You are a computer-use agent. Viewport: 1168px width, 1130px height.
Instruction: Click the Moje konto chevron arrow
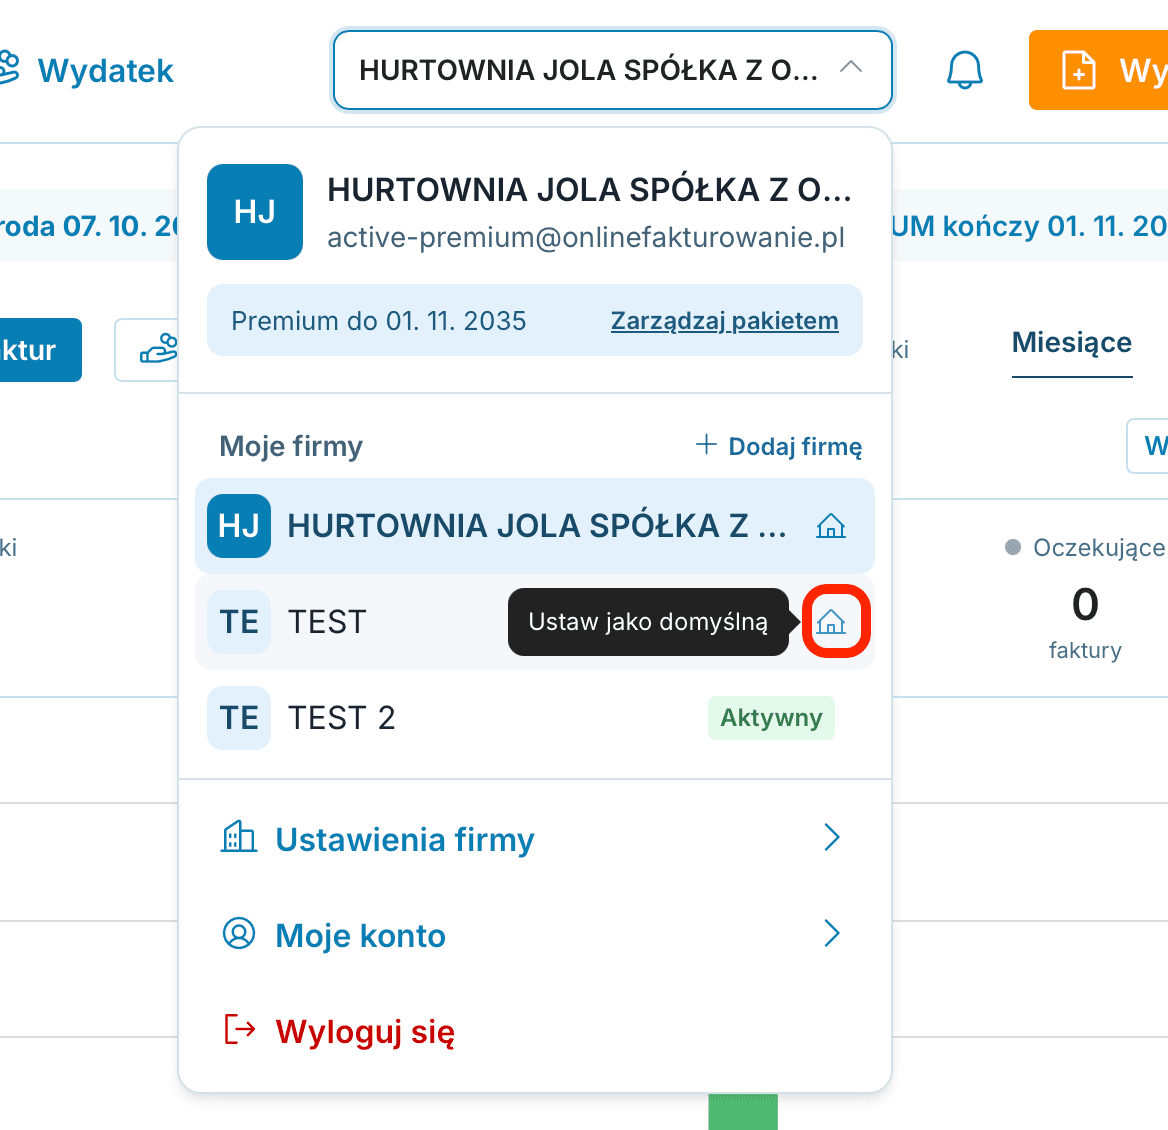point(832,933)
